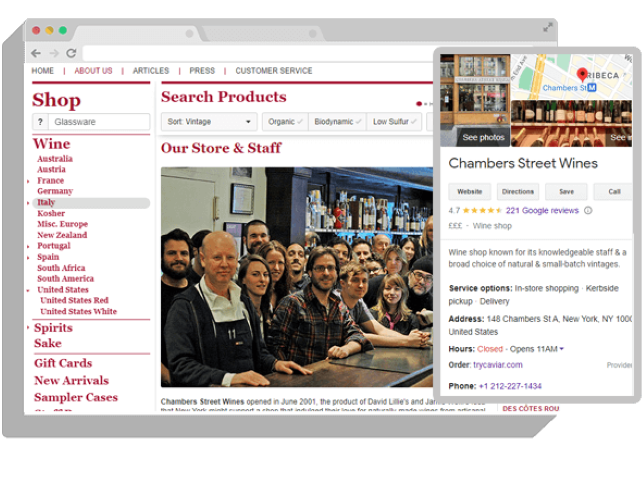
Task: Open the Sake category
Action: [x=48, y=343]
